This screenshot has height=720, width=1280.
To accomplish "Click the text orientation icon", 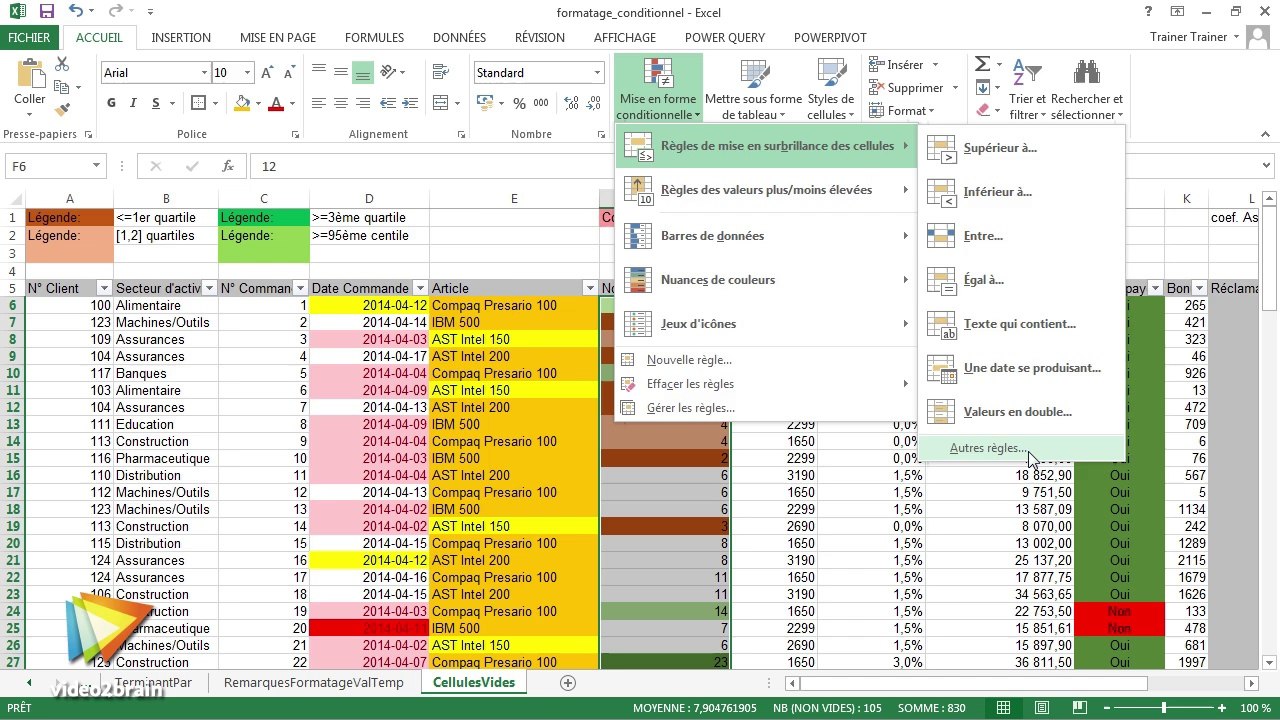I will pyautogui.click(x=389, y=72).
